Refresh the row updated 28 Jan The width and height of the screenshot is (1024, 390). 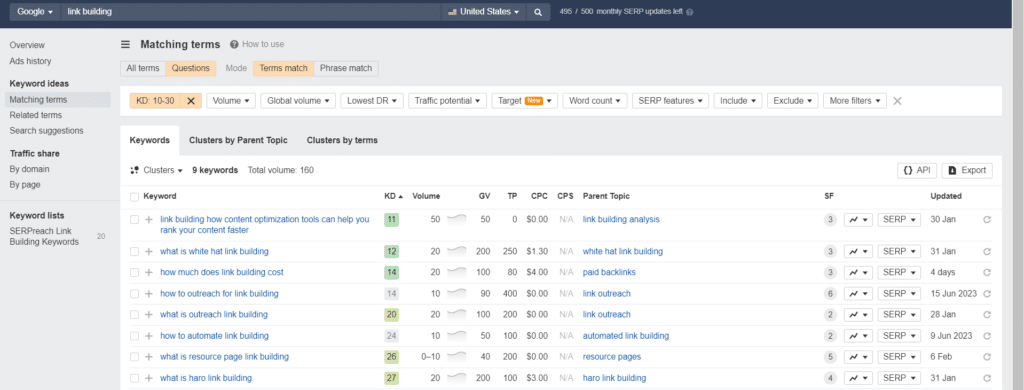click(x=987, y=315)
